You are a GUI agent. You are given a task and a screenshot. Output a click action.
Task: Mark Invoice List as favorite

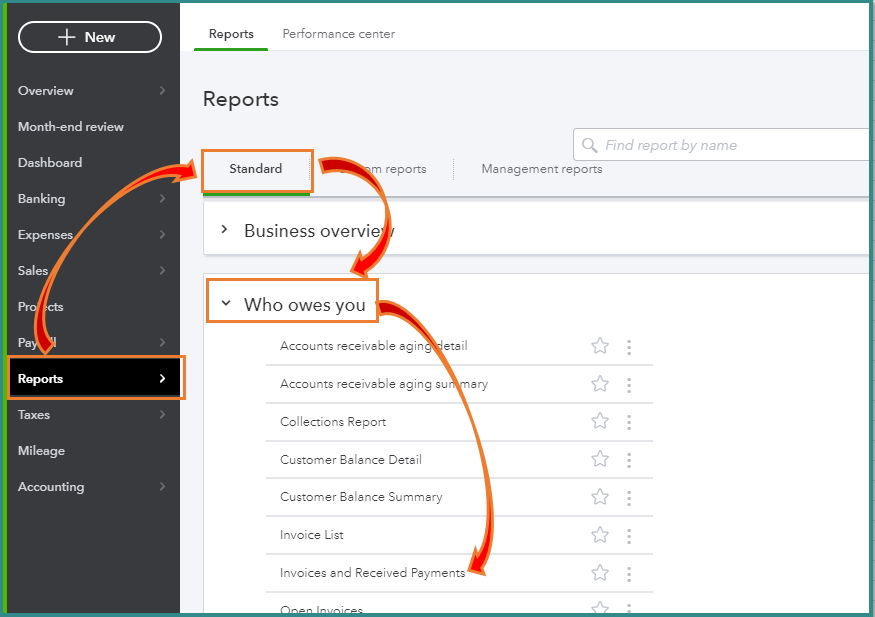pyautogui.click(x=600, y=535)
